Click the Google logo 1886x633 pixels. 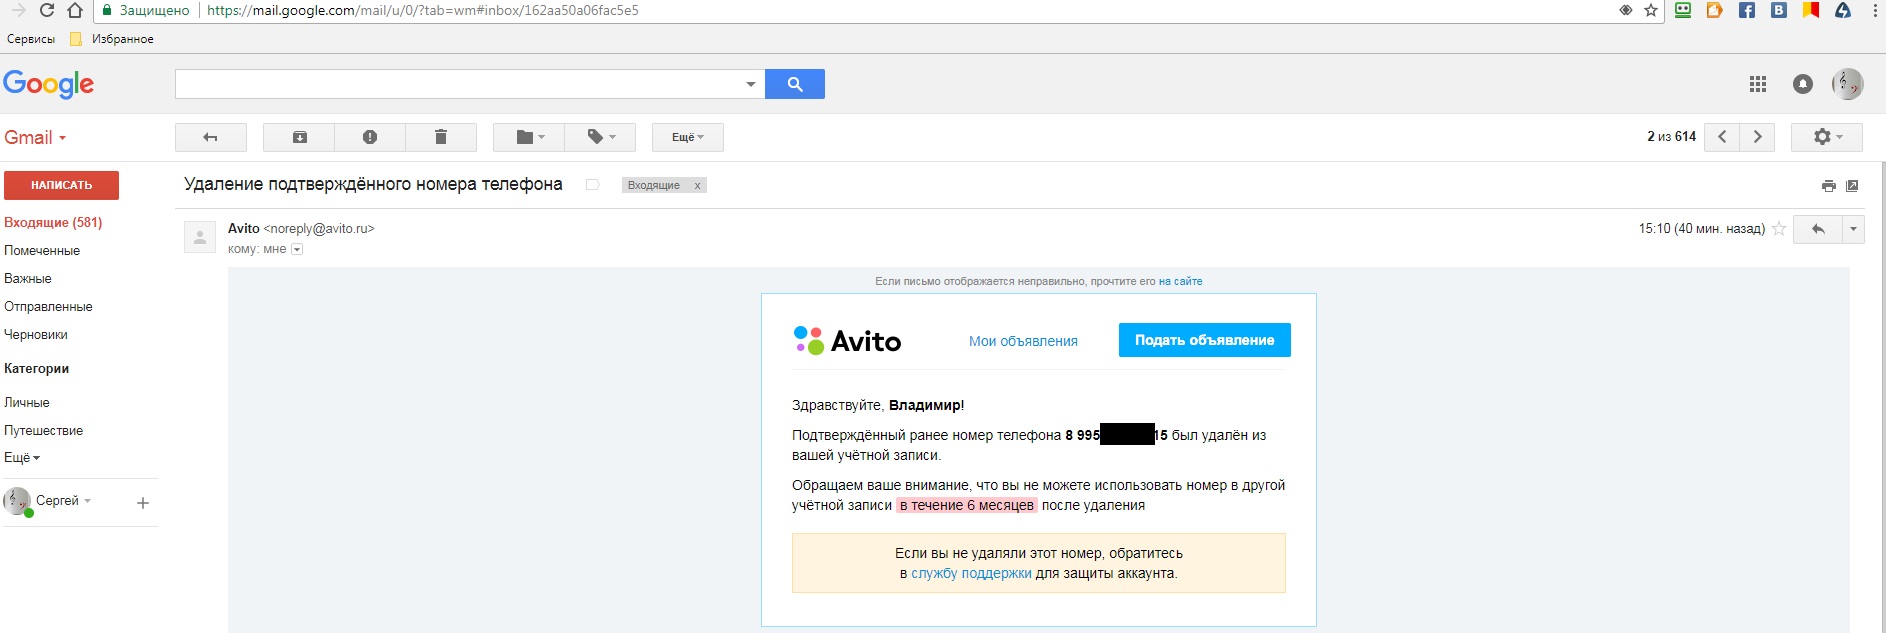[49, 85]
